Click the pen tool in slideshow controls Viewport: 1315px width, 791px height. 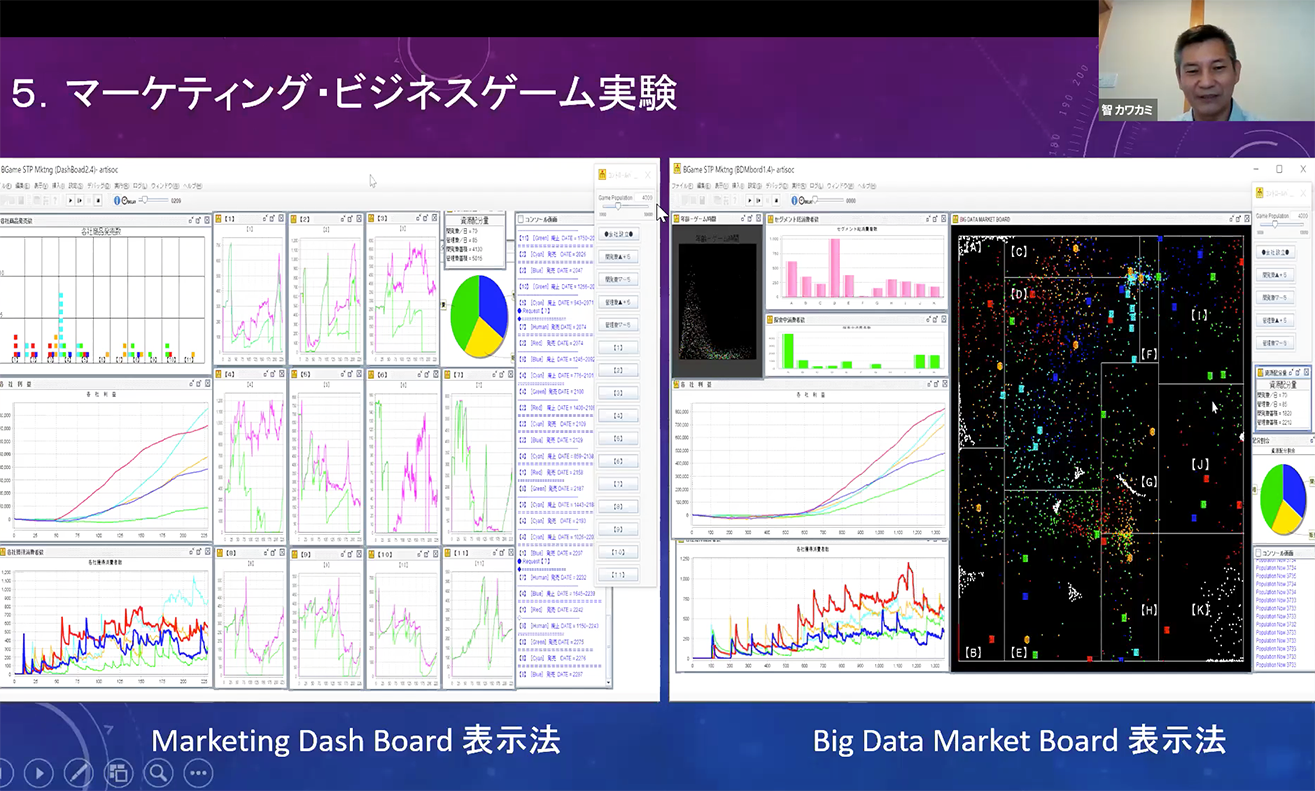point(79,772)
